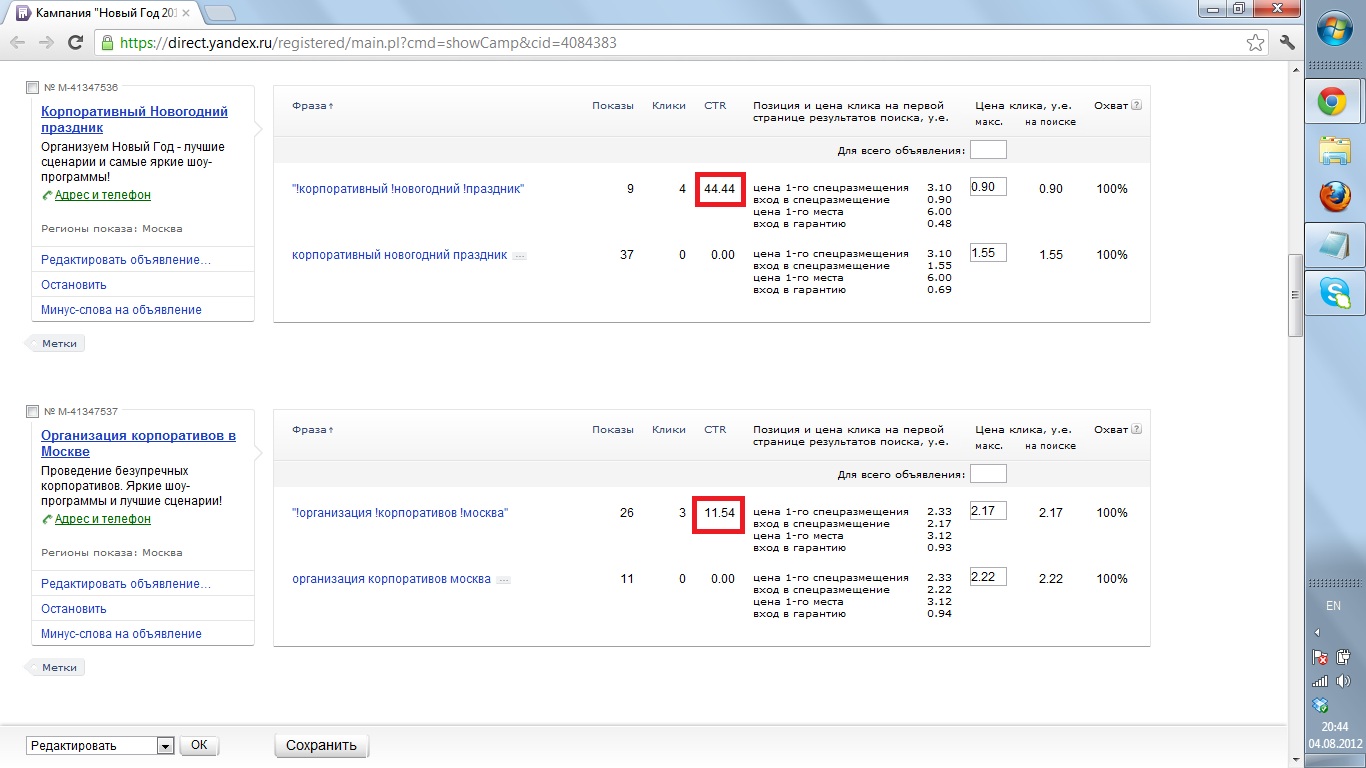Image resolution: width=1366 pixels, height=768 pixels.
Task: Choose "Остановить" for ad M-41347536
Action: point(74,285)
